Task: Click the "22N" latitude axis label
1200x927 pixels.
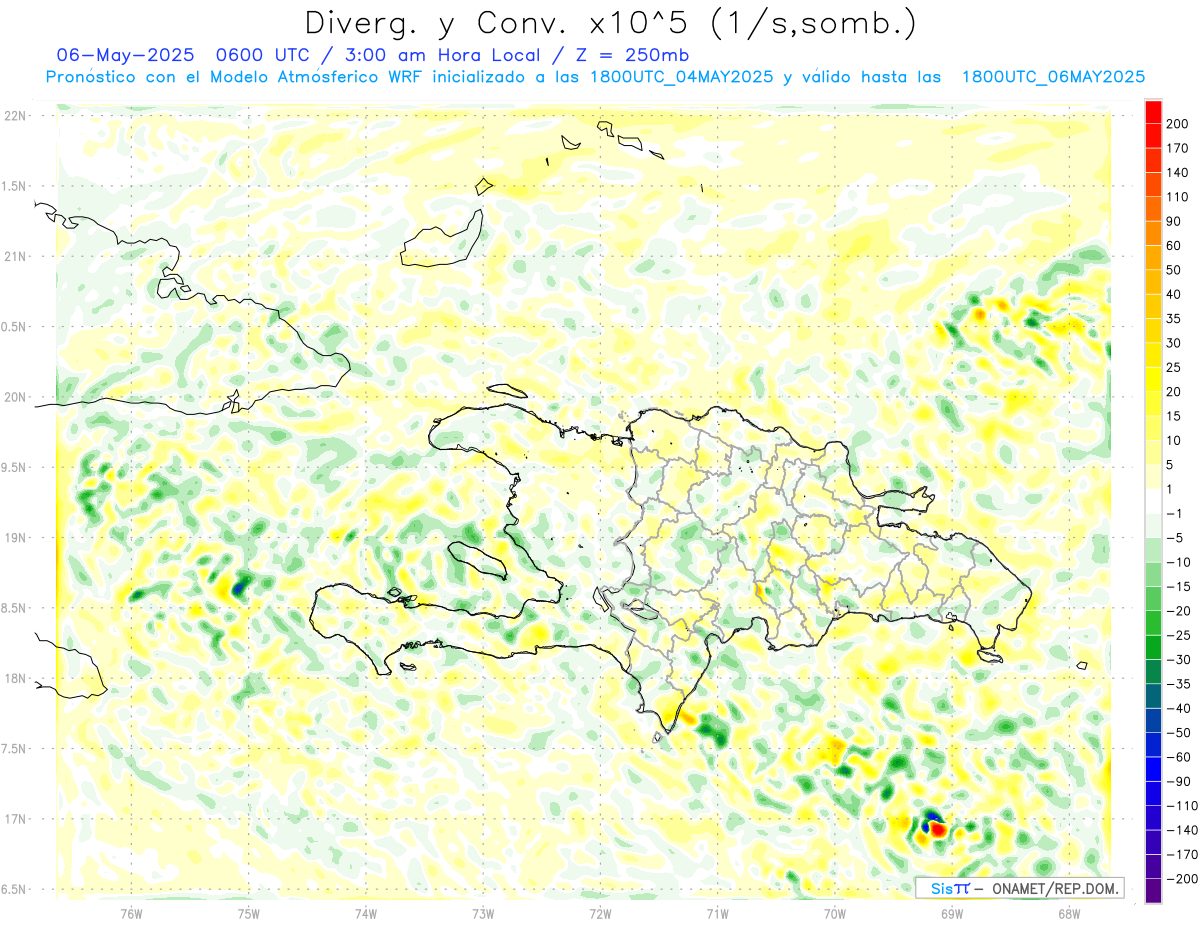Action: tap(15, 116)
